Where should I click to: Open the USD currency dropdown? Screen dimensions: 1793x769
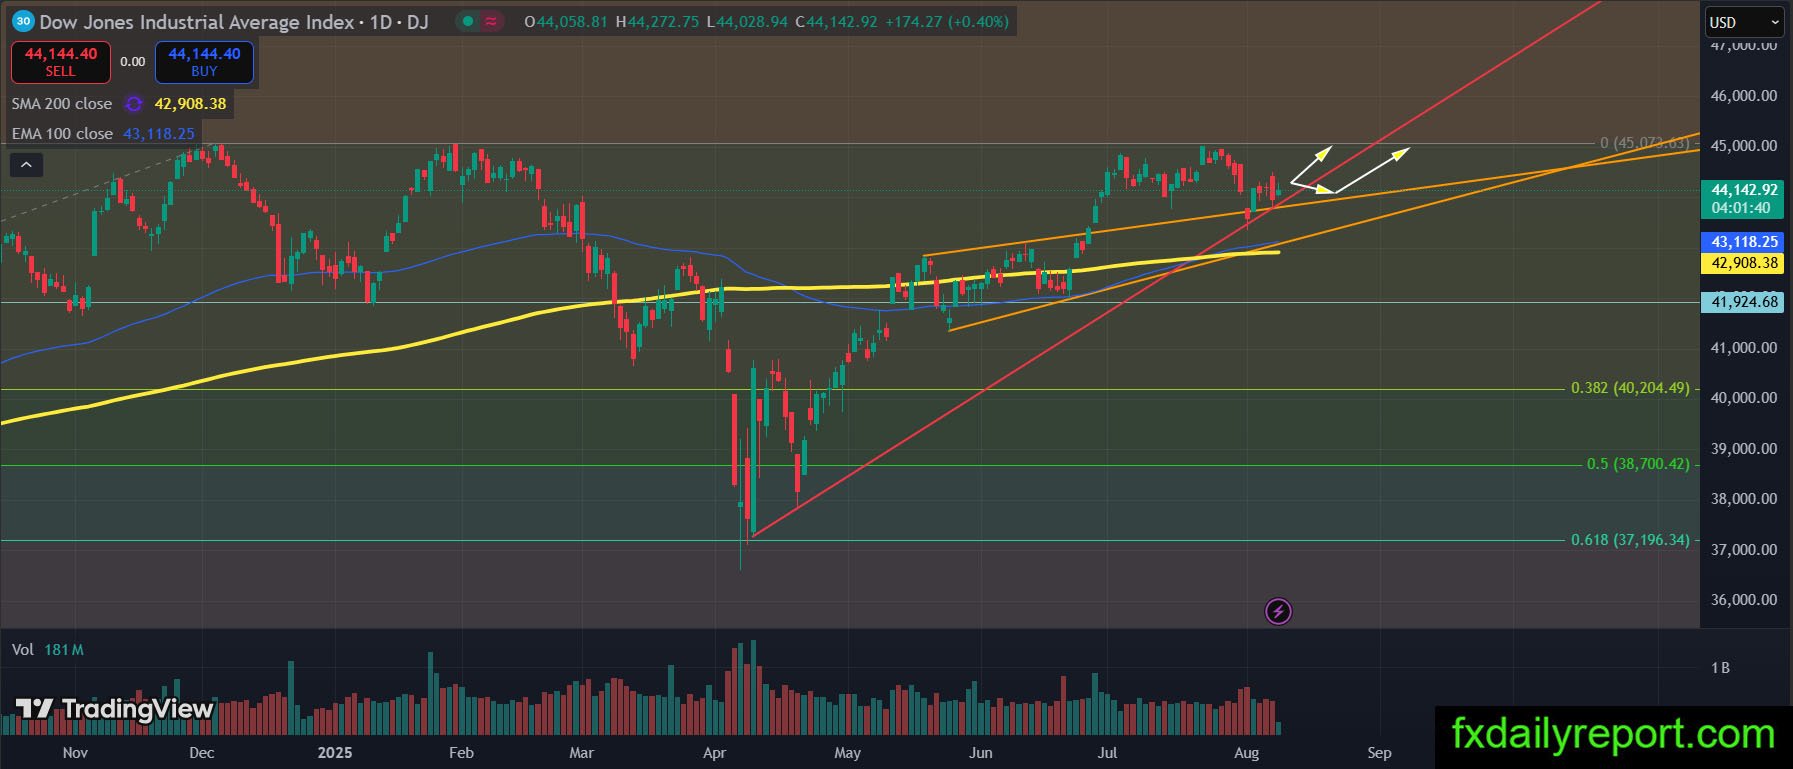pos(1744,22)
